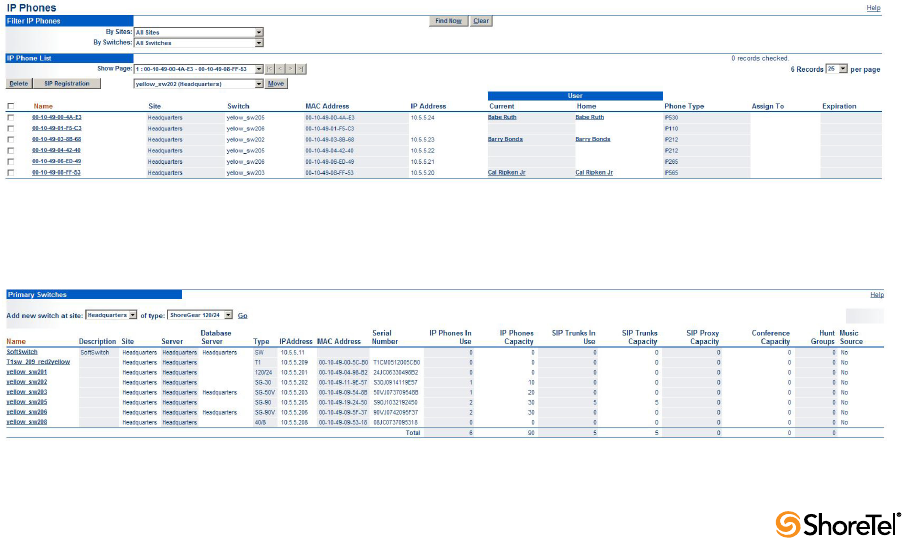Go to first page of IP phone list
Viewport: 913px width, 542px height.
coord(270,69)
